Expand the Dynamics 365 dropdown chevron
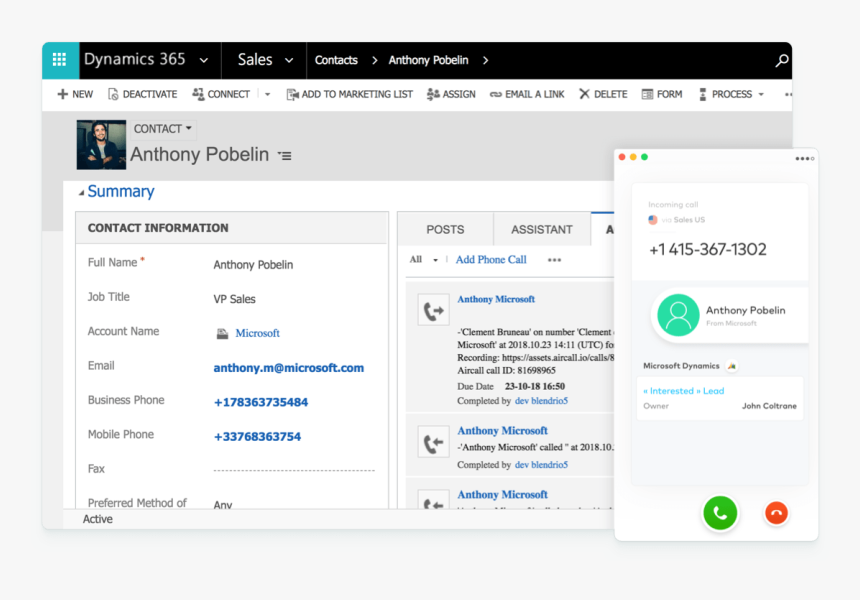Viewport: 860px width, 600px height. (204, 60)
